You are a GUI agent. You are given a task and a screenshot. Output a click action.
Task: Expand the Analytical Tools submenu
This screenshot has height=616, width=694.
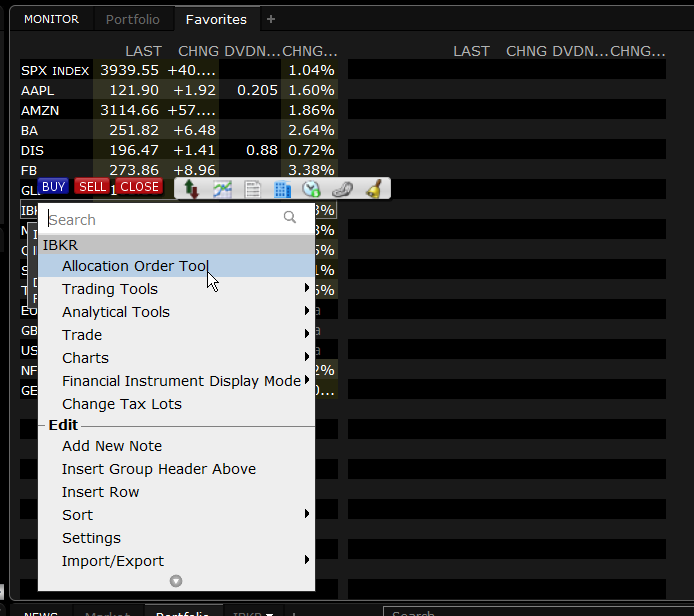176,312
